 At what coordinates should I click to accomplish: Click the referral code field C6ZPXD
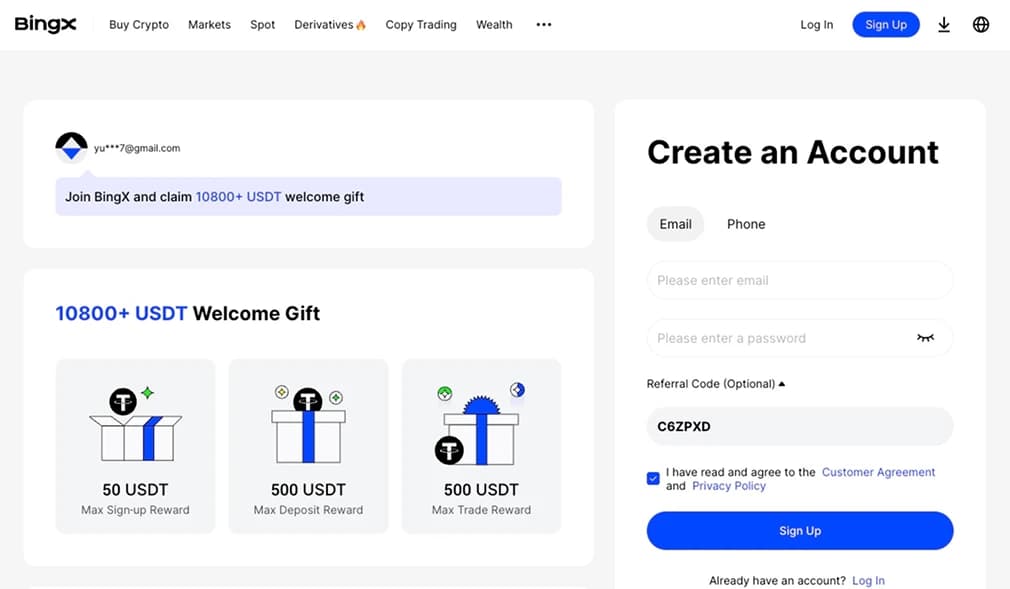click(800, 426)
